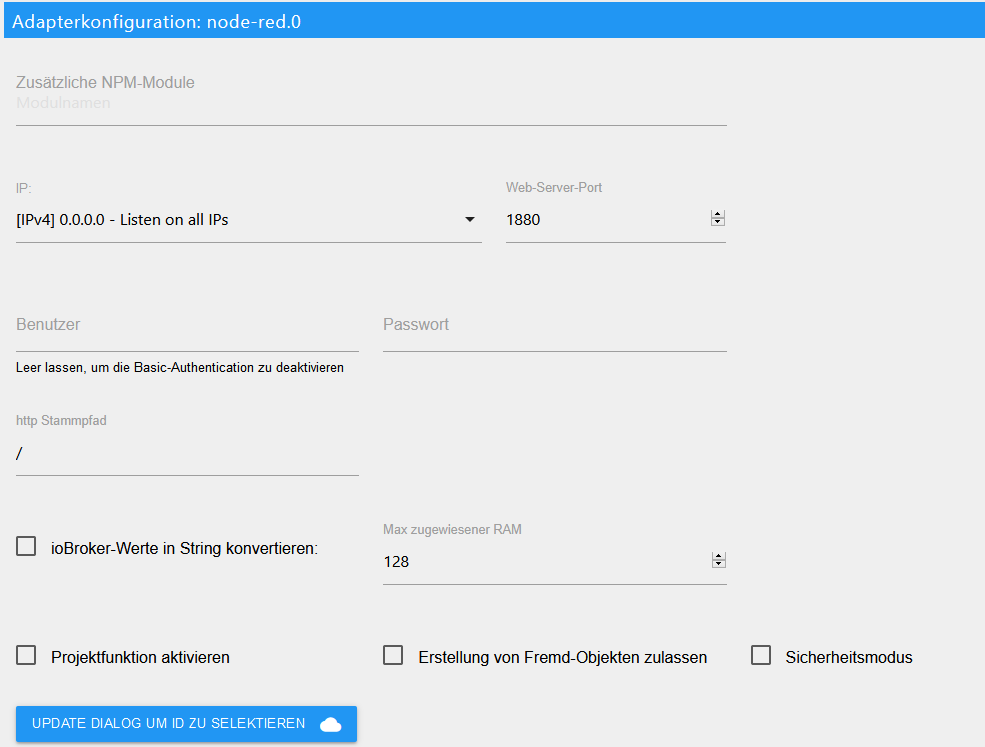The image size is (985, 747).
Task: Edit the http Stammpfad field
Action: click(x=187, y=454)
